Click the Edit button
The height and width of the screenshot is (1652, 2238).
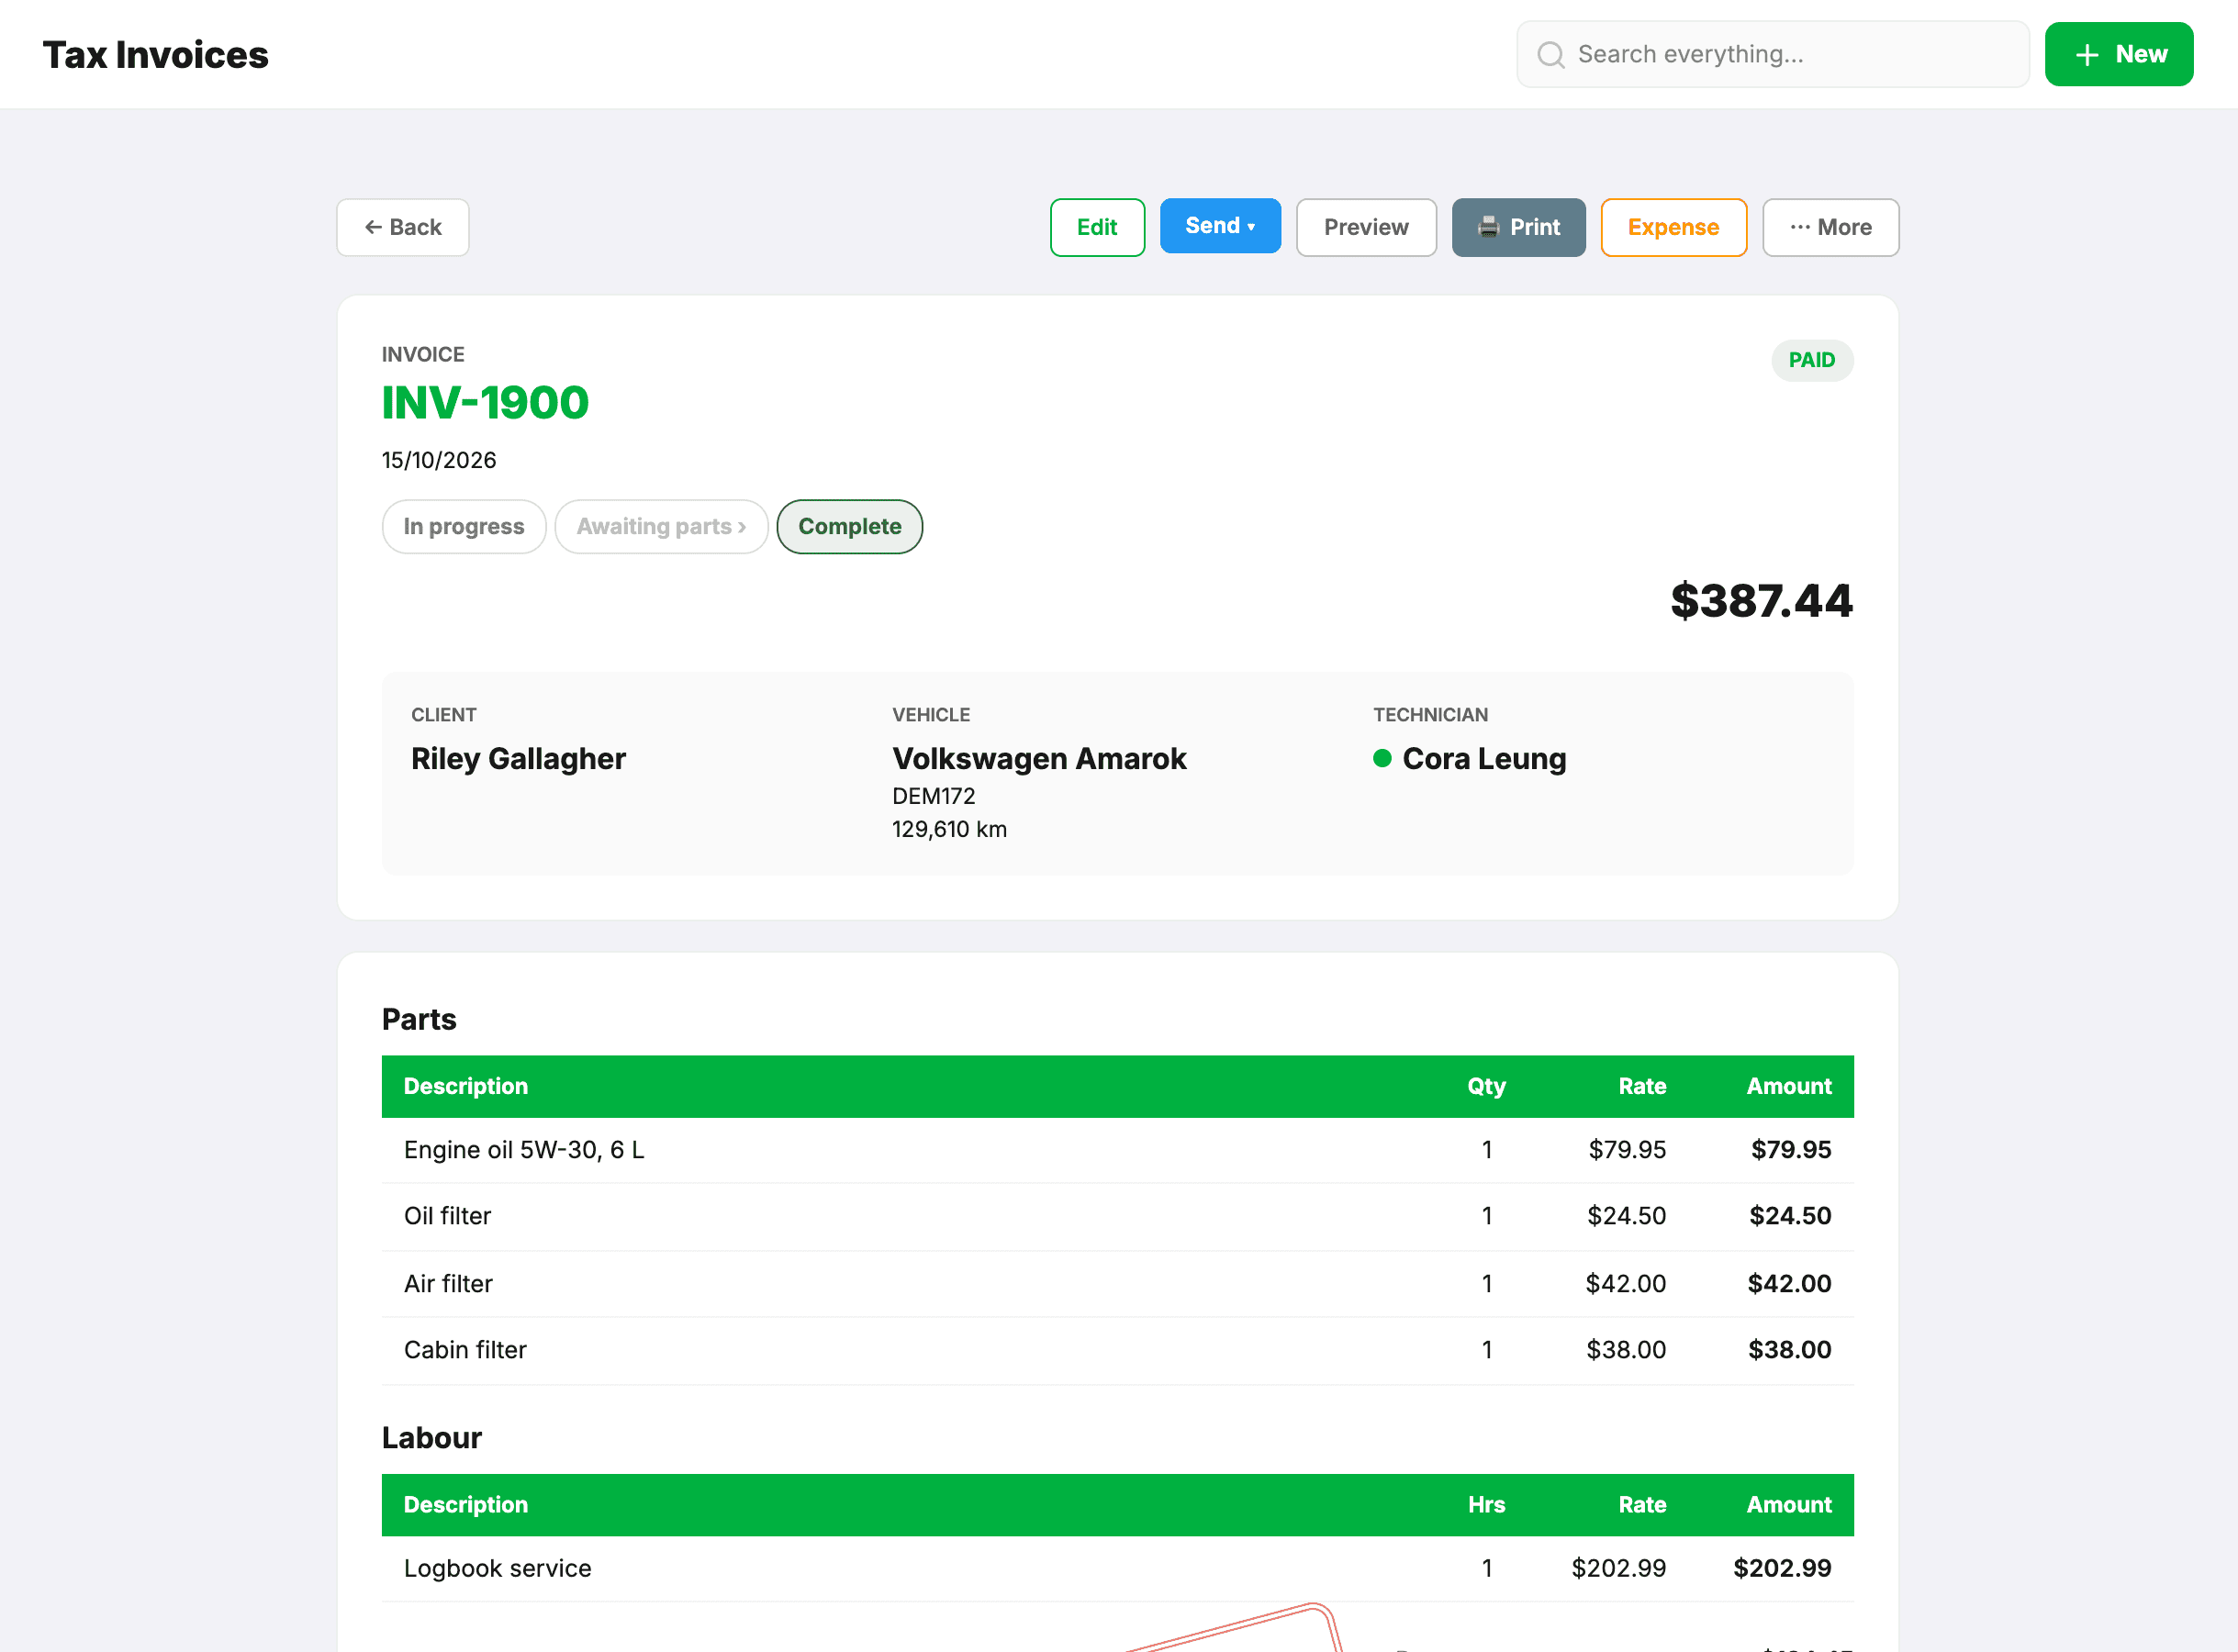coord(1097,227)
